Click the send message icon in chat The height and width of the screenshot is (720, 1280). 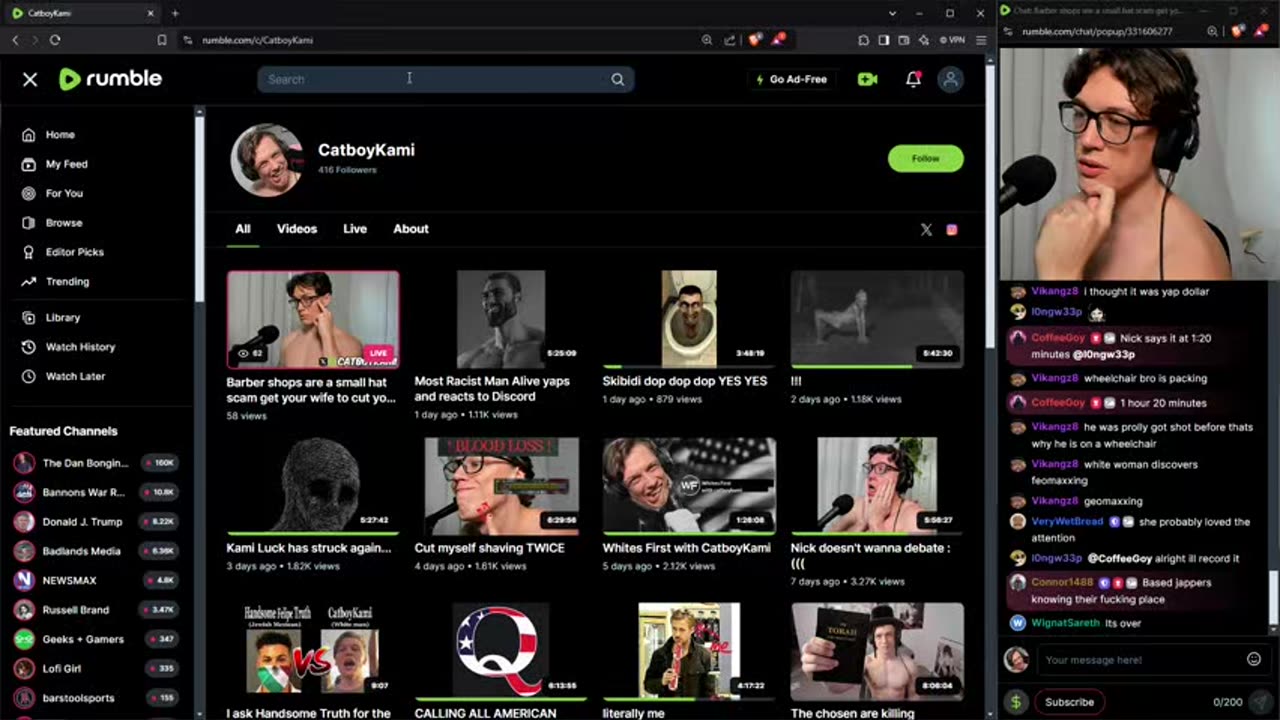pyautogui.click(x=1260, y=702)
